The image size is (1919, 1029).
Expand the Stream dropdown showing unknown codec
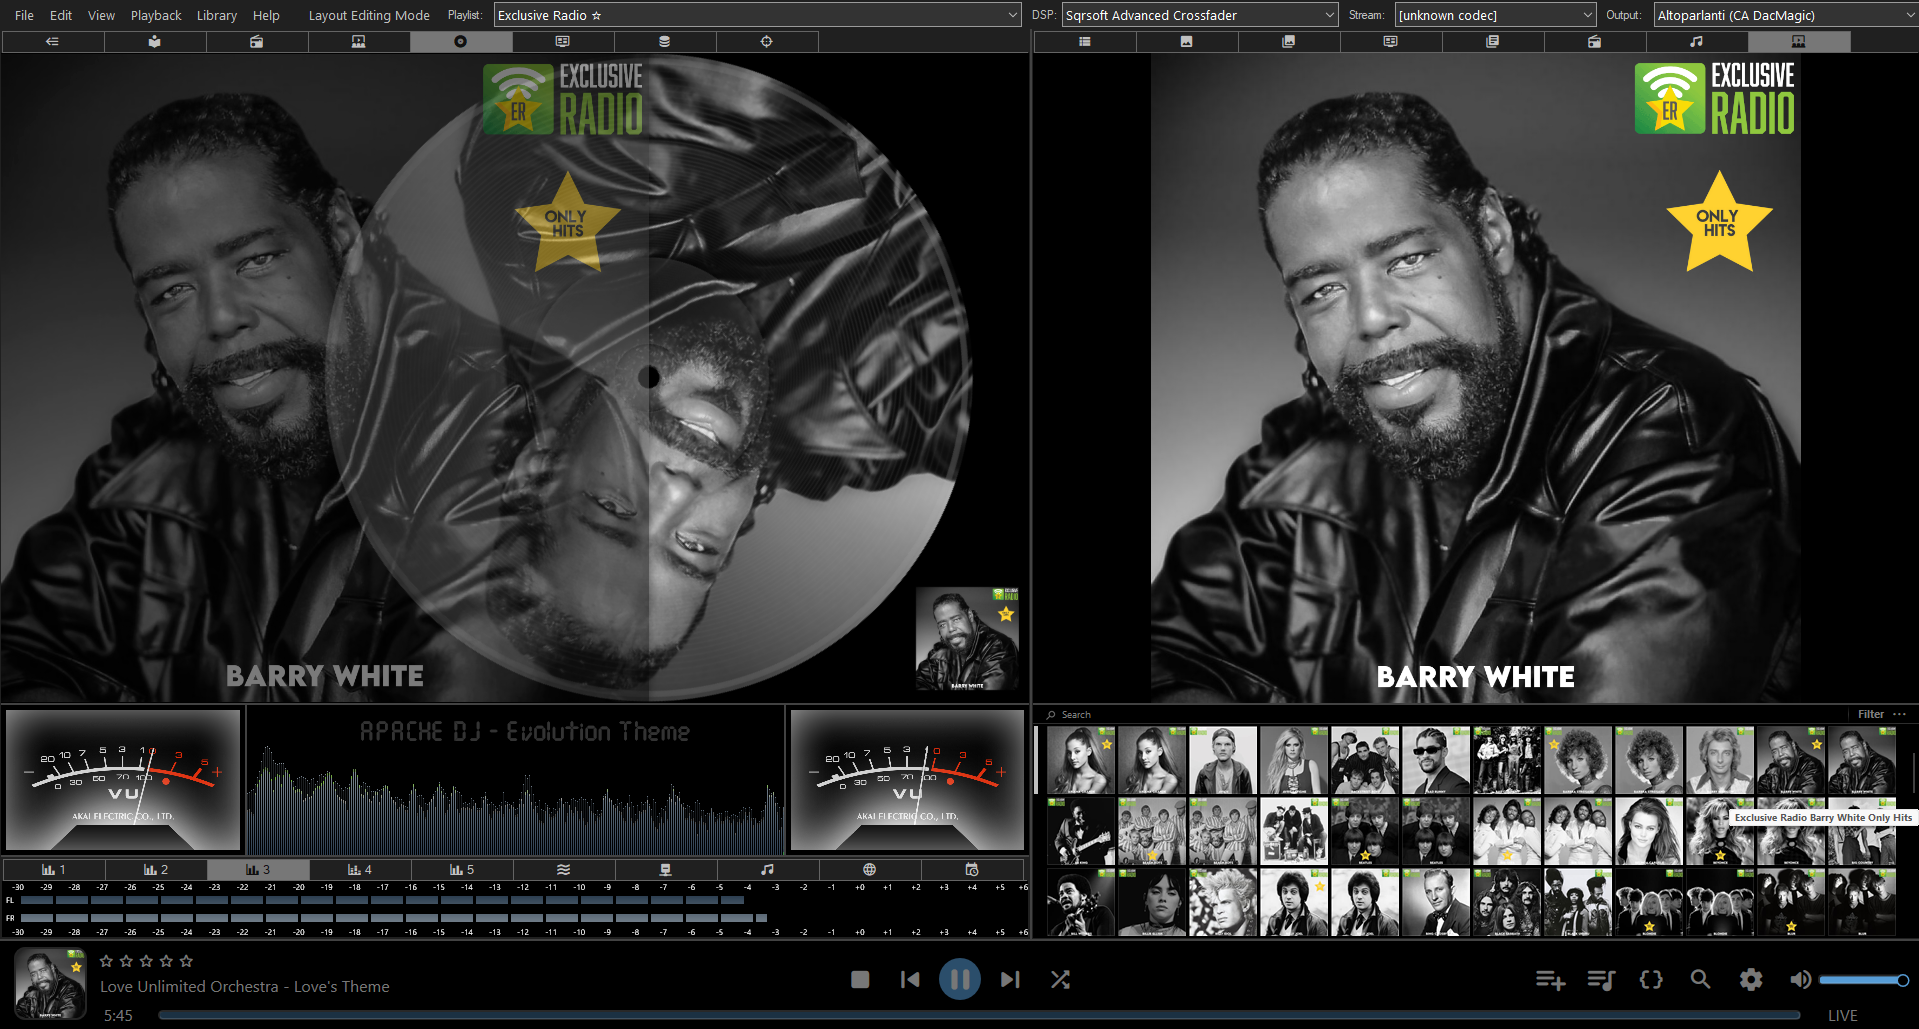pyautogui.click(x=1495, y=15)
